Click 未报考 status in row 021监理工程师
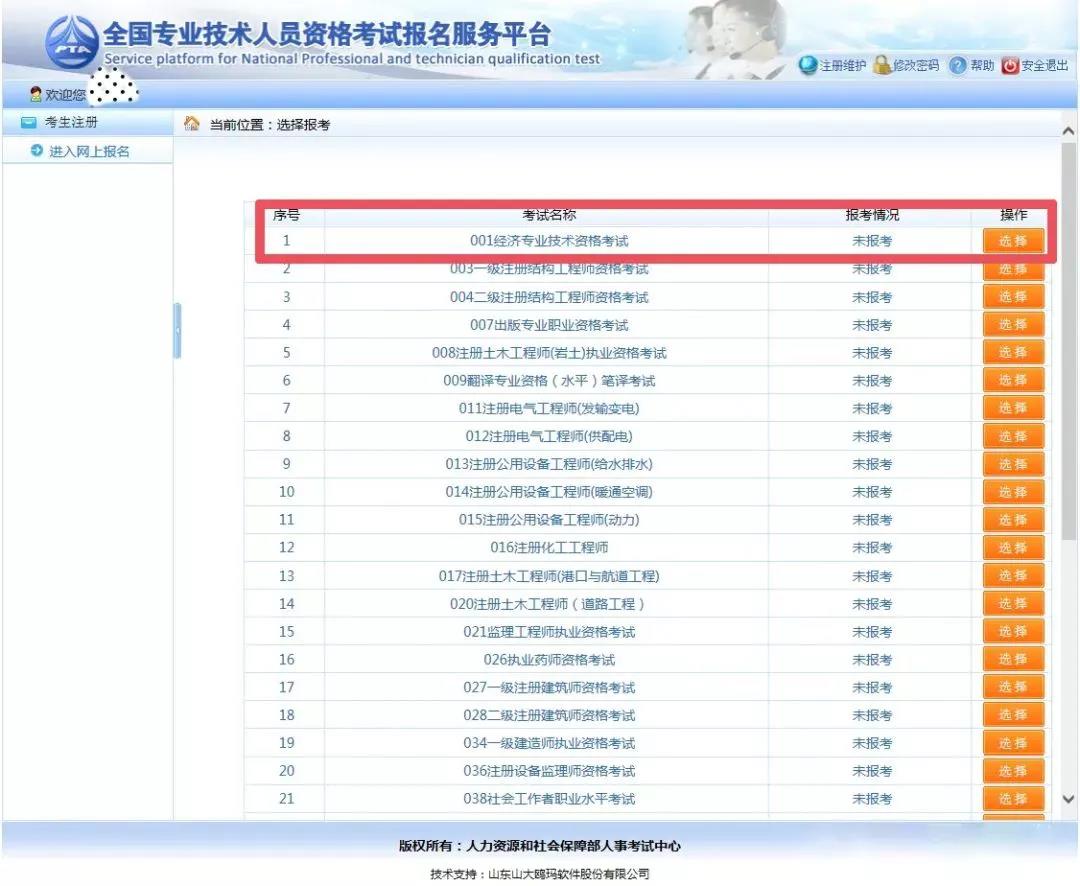The width and height of the screenshot is (1080, 886). [872, 632]
